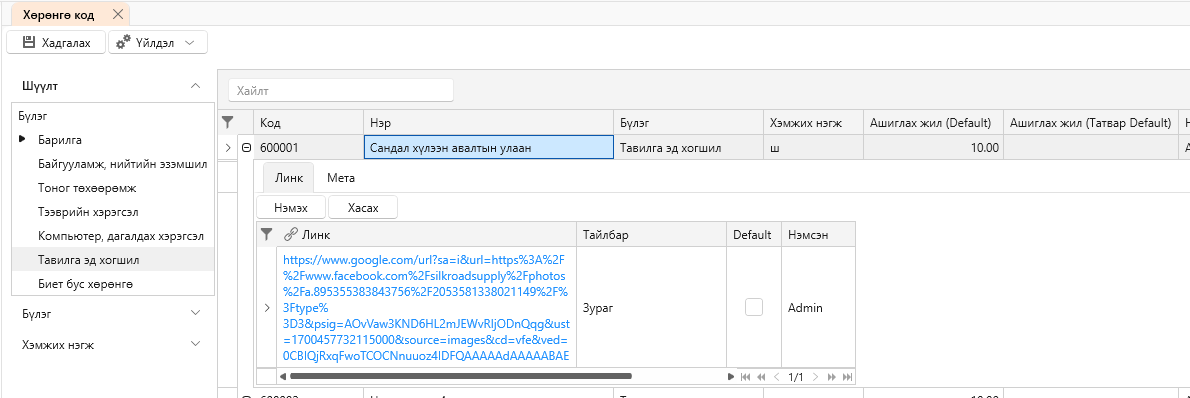
Task: Expand the Бүлэг filter section
Action: pyautogui.click(x=195, y=313)
